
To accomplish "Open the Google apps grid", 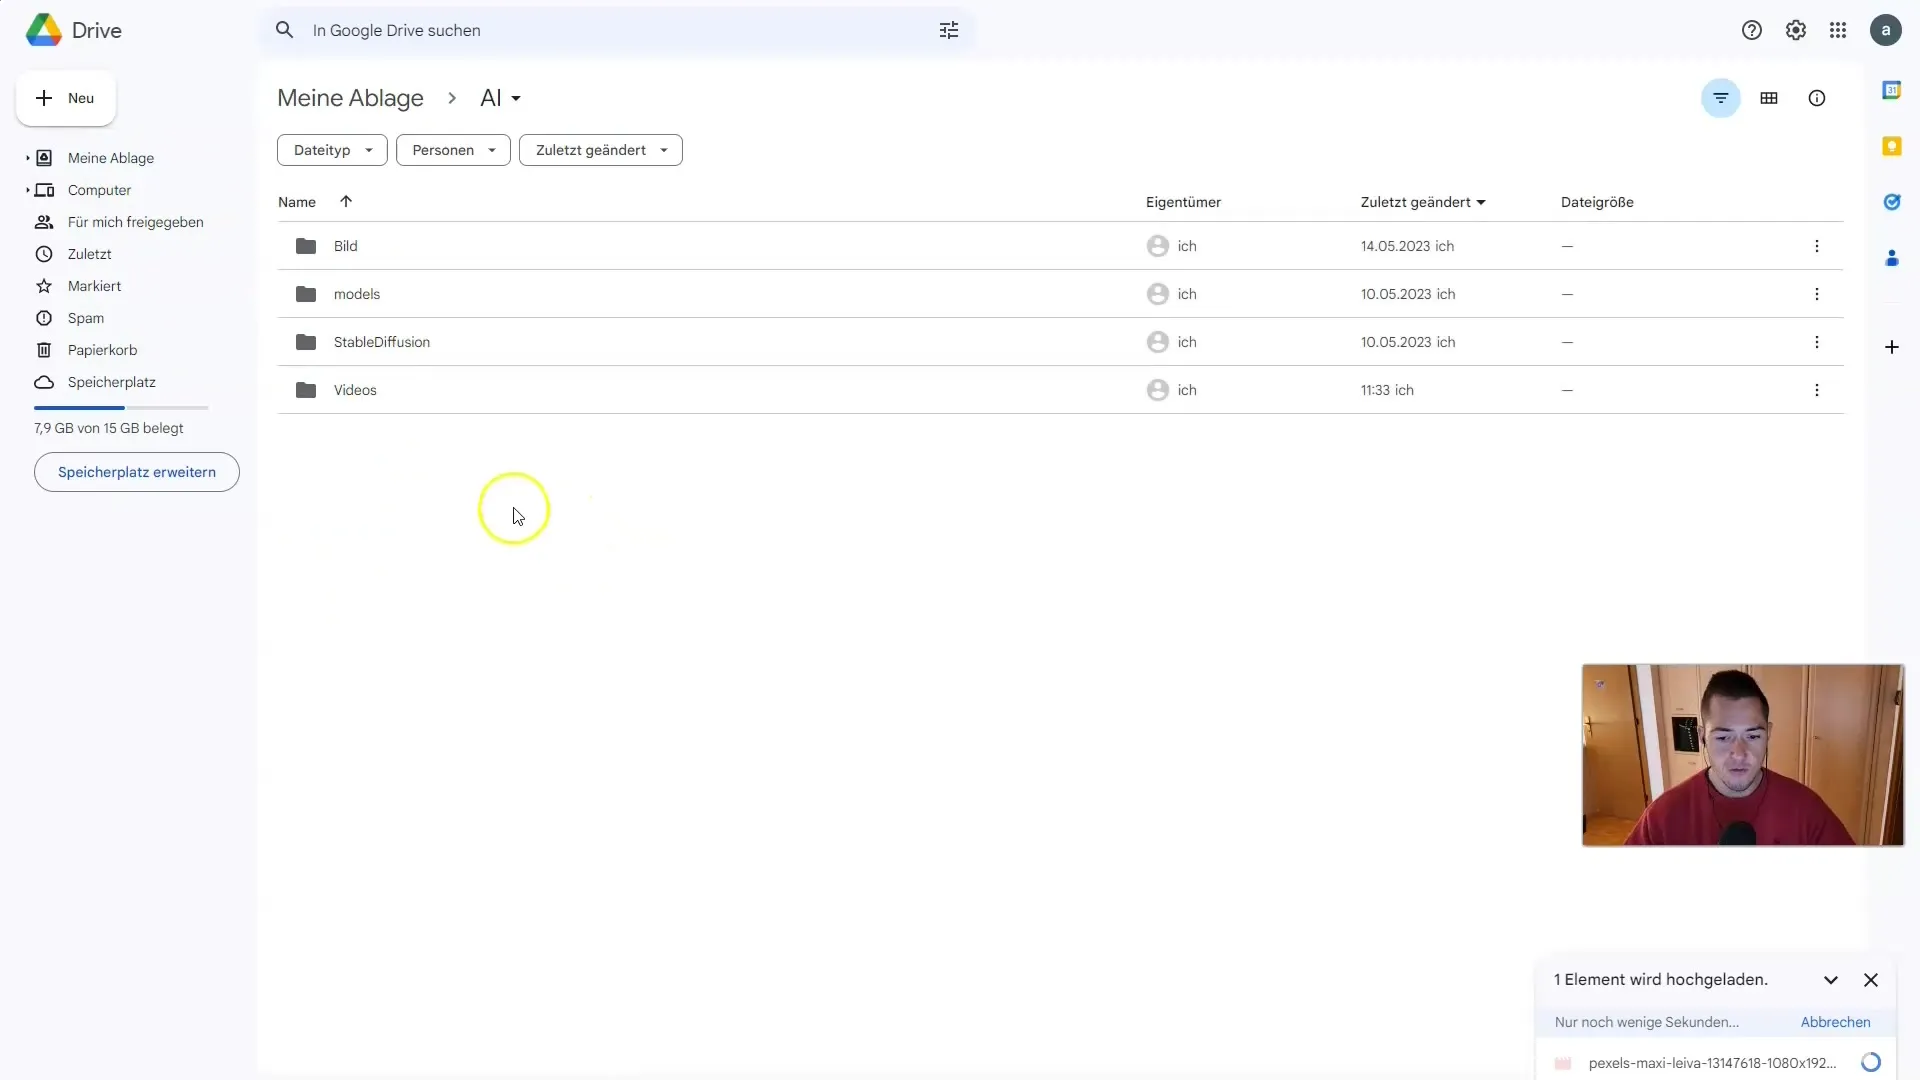I will click(1838, 30).
